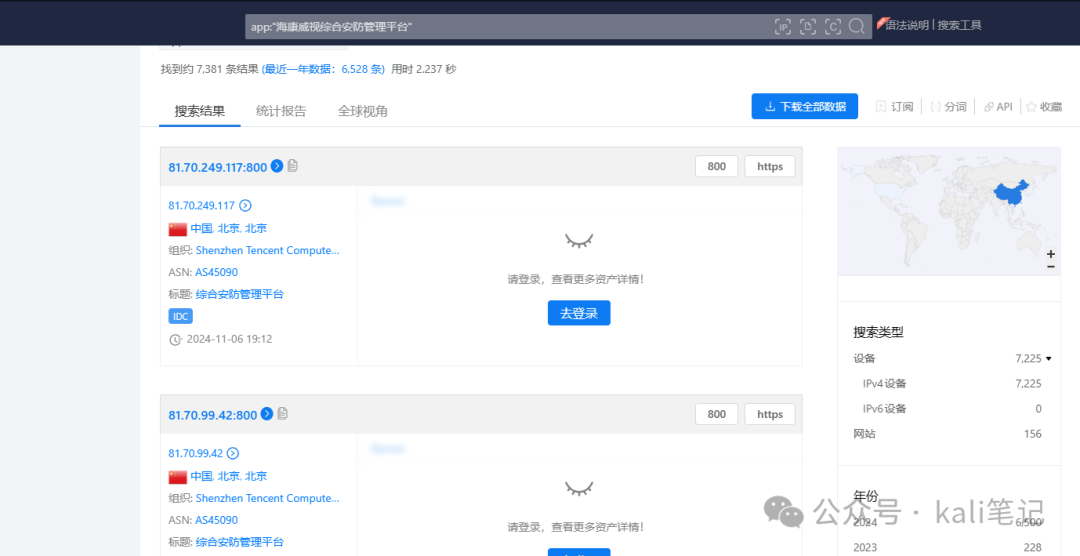The width and height of the screenshot is (1080, 556).
Task: Switch to the 搜索结果 tab
Action: [200, 111]
